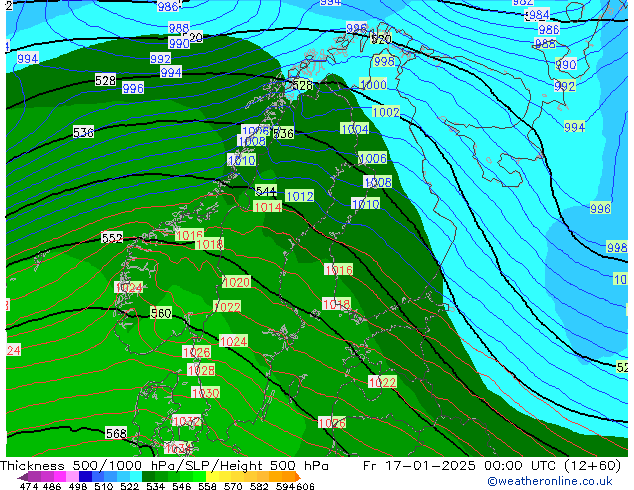Choose the brightest green swatch above 558
The height and width of the screenshot is (490, 634).
(x=199, y=477)
